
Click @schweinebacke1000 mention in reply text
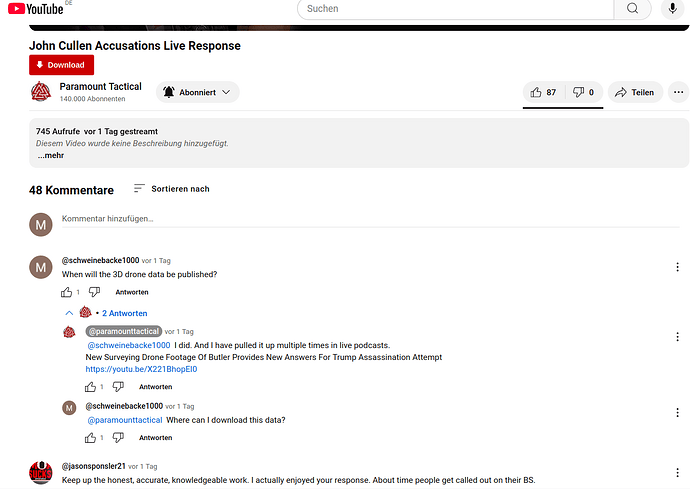coord(129,345)
